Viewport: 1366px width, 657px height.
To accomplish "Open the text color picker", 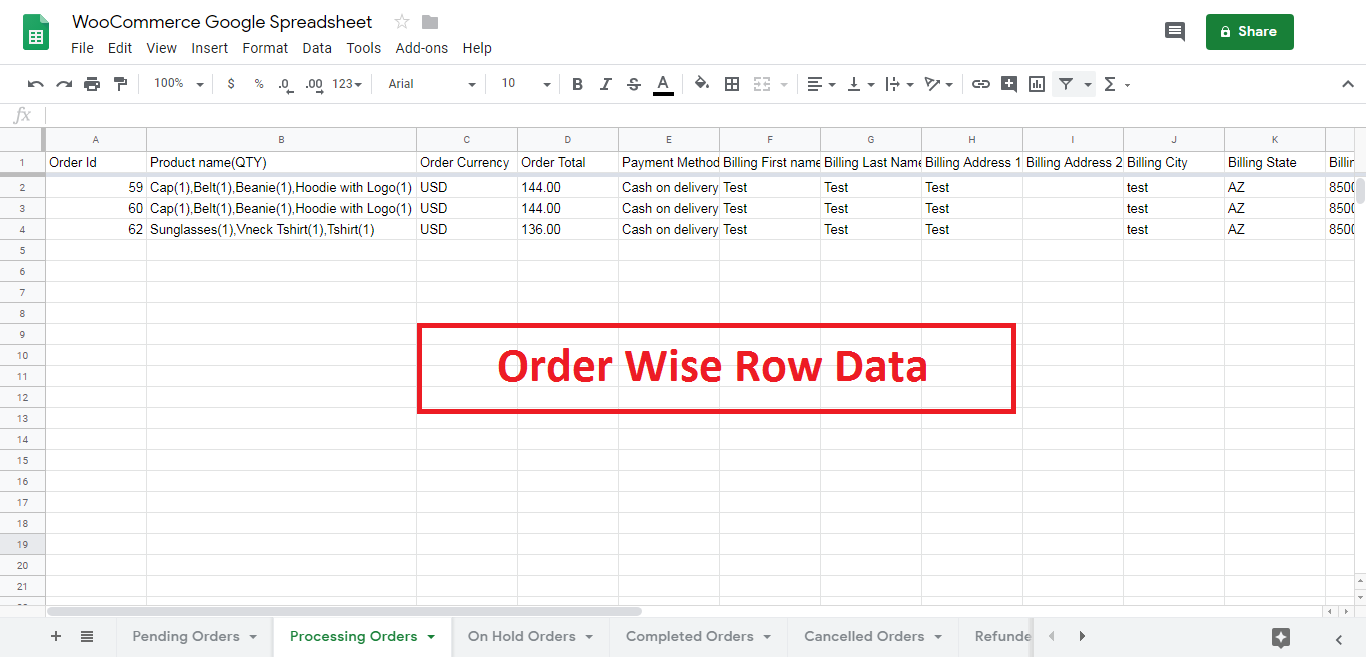I will [x=662, y=85].
